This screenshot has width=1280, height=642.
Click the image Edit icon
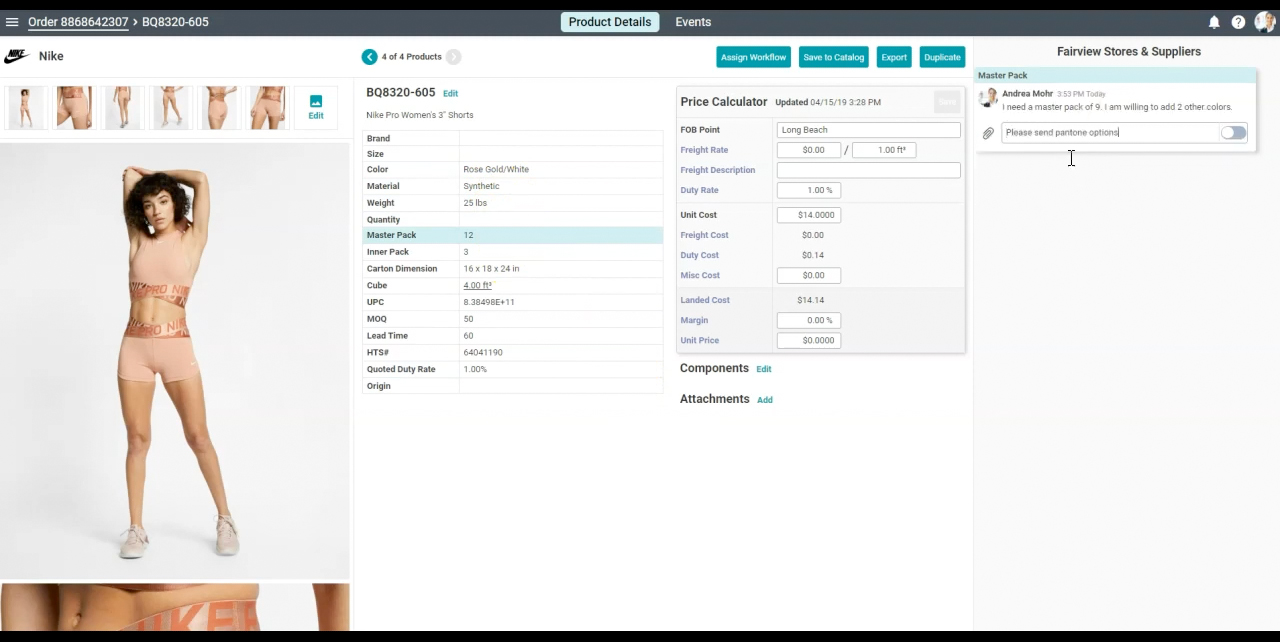[316, 107]
